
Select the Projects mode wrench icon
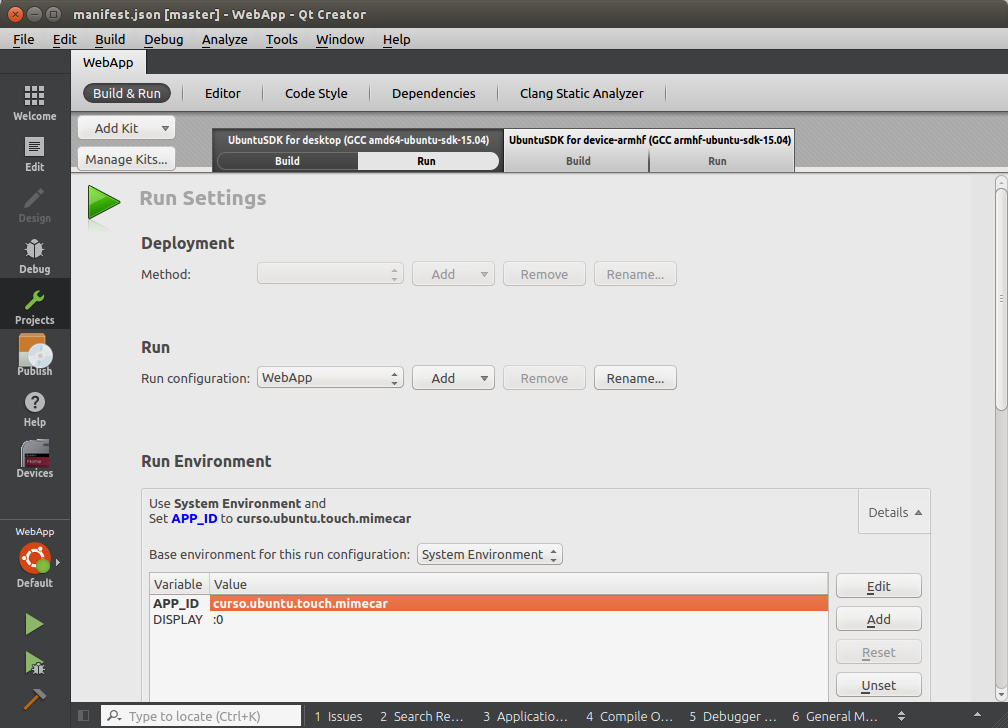click(x=35, y=300)
